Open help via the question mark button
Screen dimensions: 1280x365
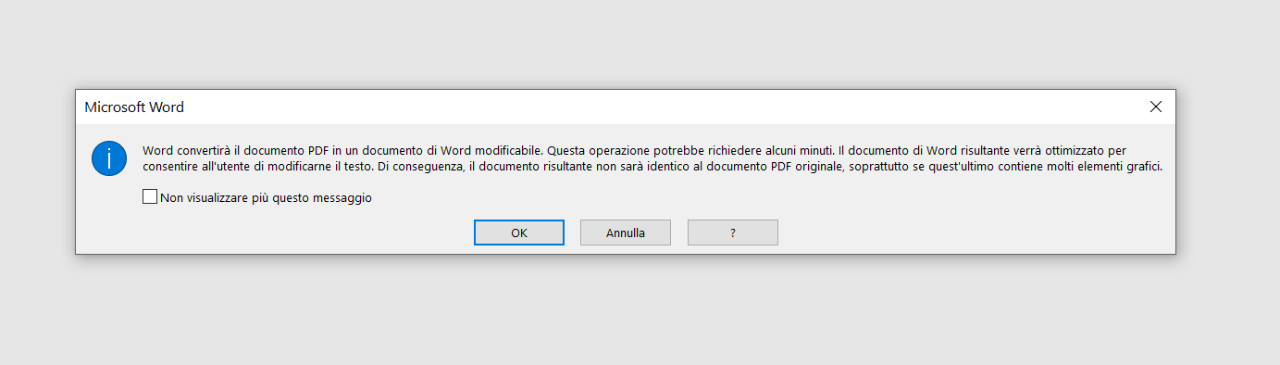[733, 233]
